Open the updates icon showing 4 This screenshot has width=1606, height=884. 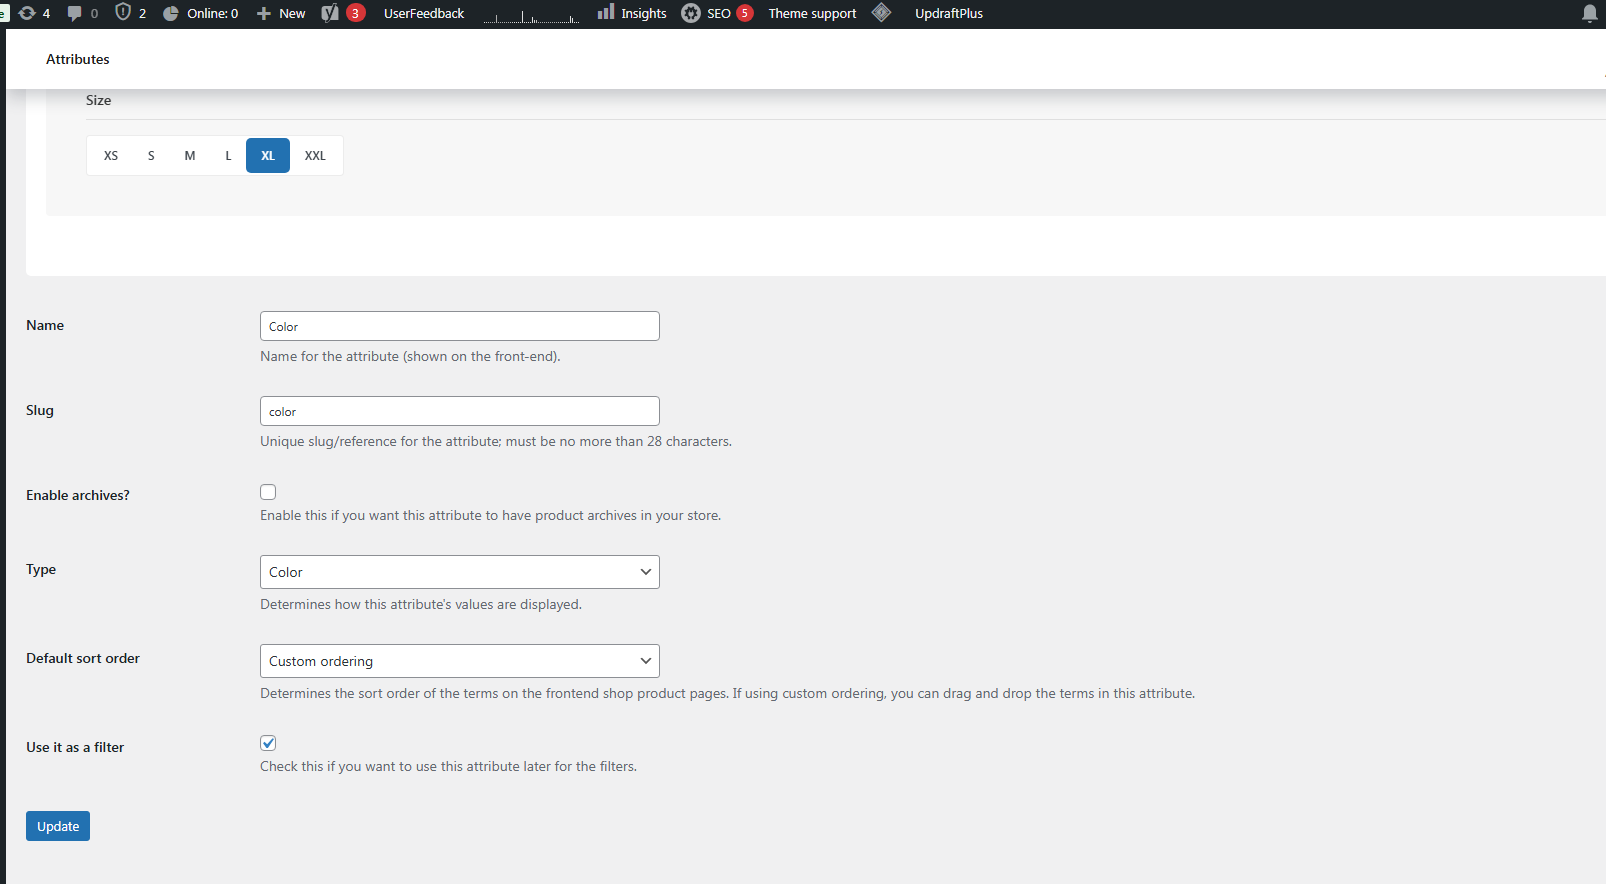pos(27,13)
